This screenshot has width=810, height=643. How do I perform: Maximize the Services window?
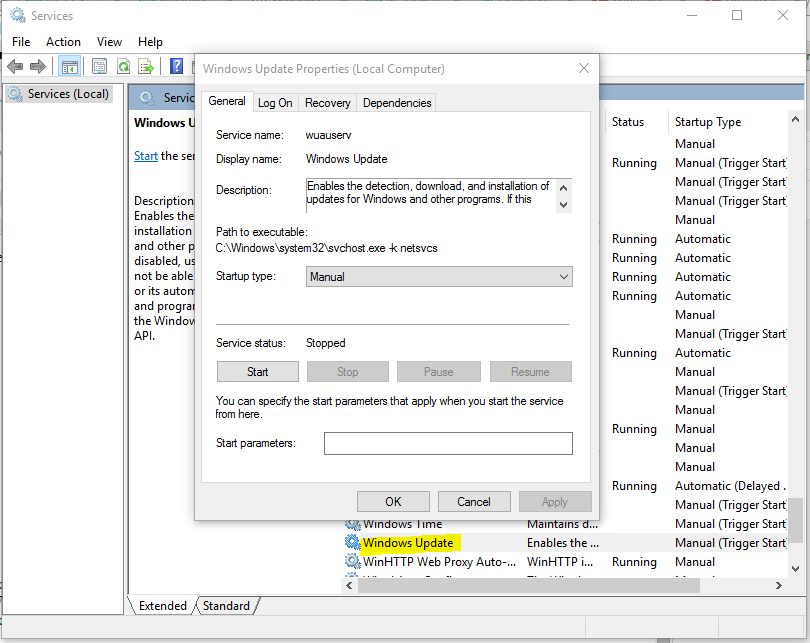737,15
